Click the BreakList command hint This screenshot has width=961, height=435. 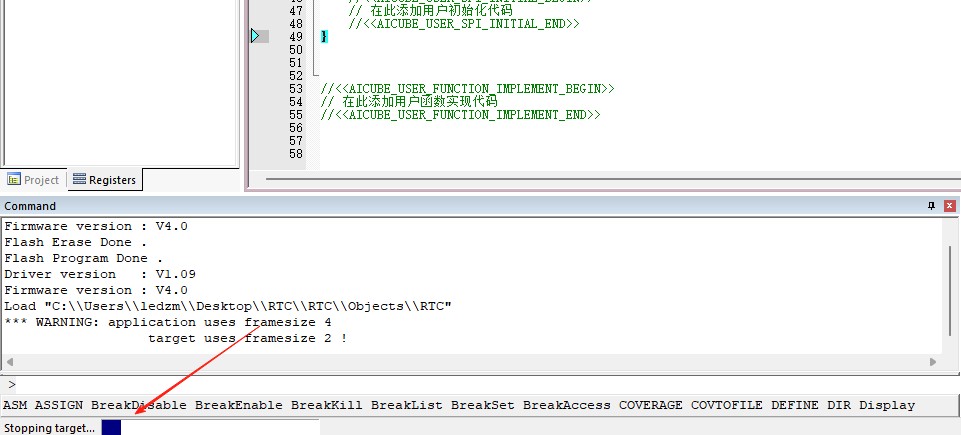point(407,405)
